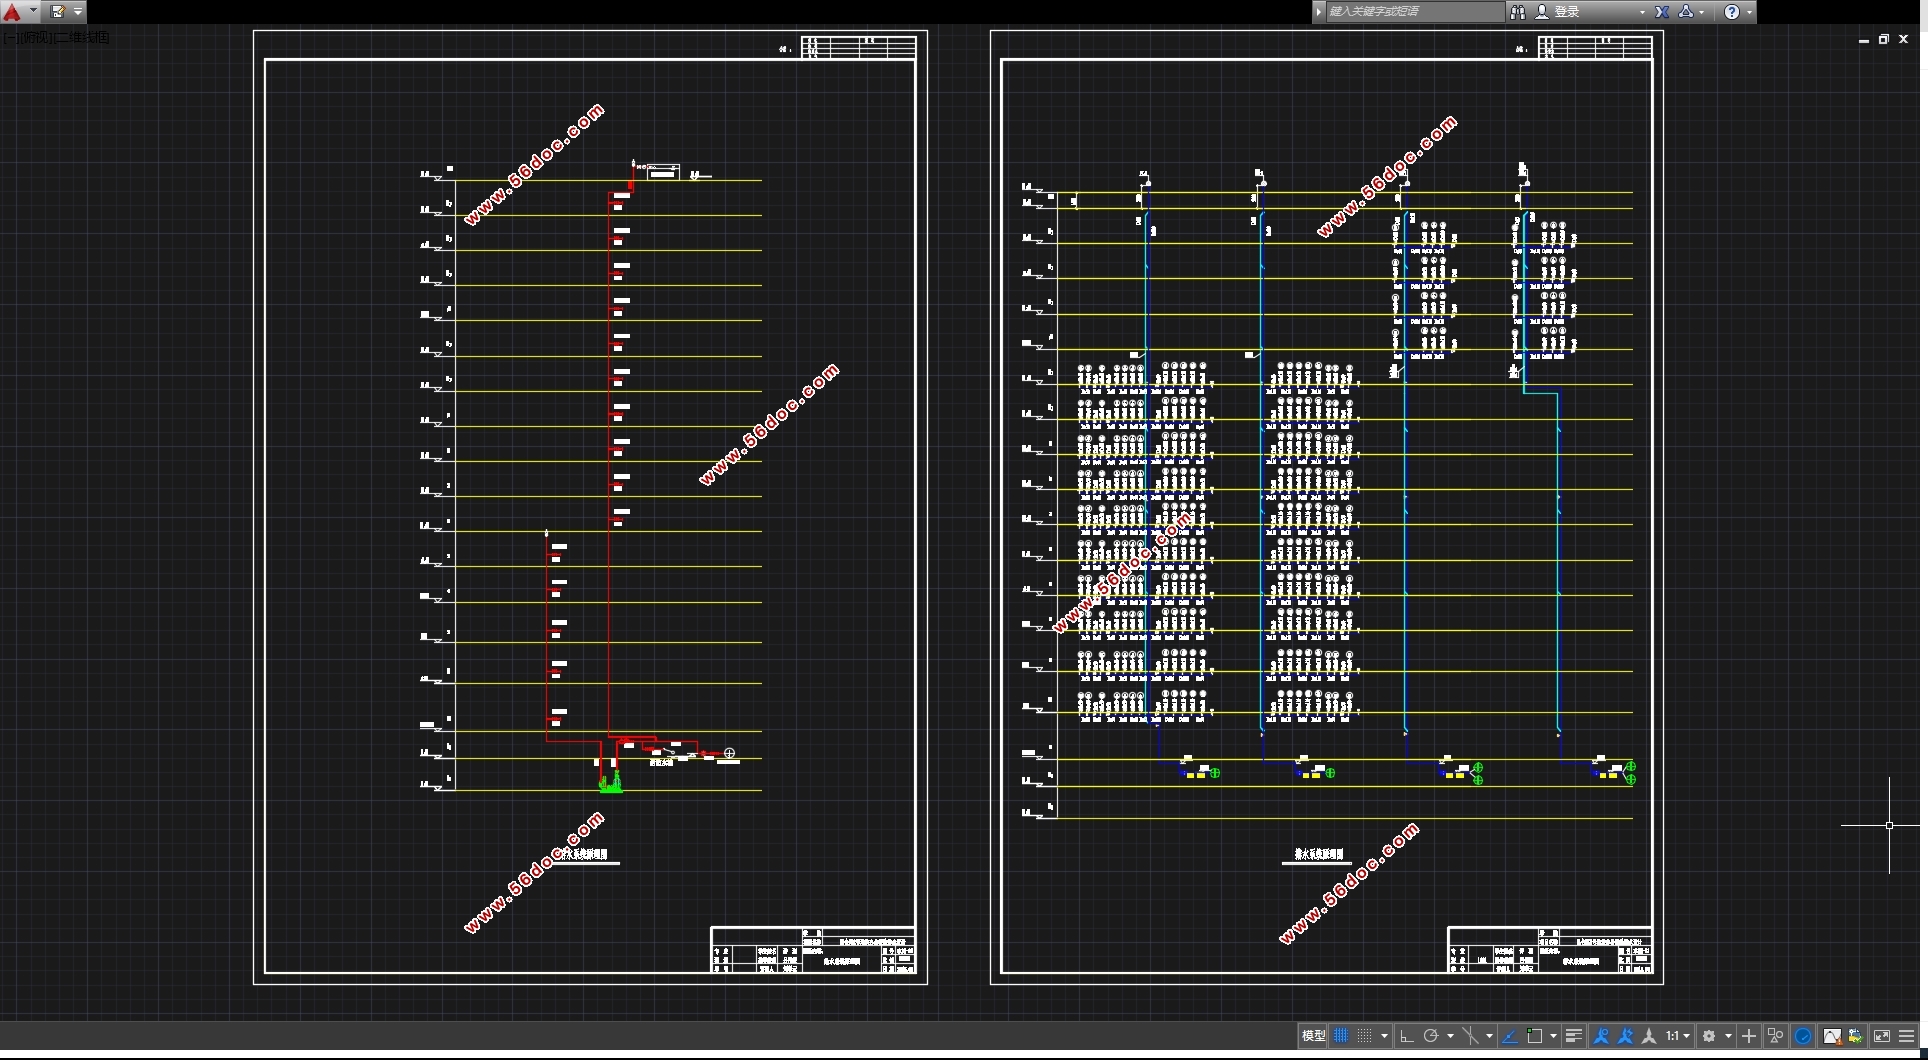This screenshot has width=1928, height=1060.
Task: Click the annotation monitor plus icon
Action: [x=1749, y=1036]
